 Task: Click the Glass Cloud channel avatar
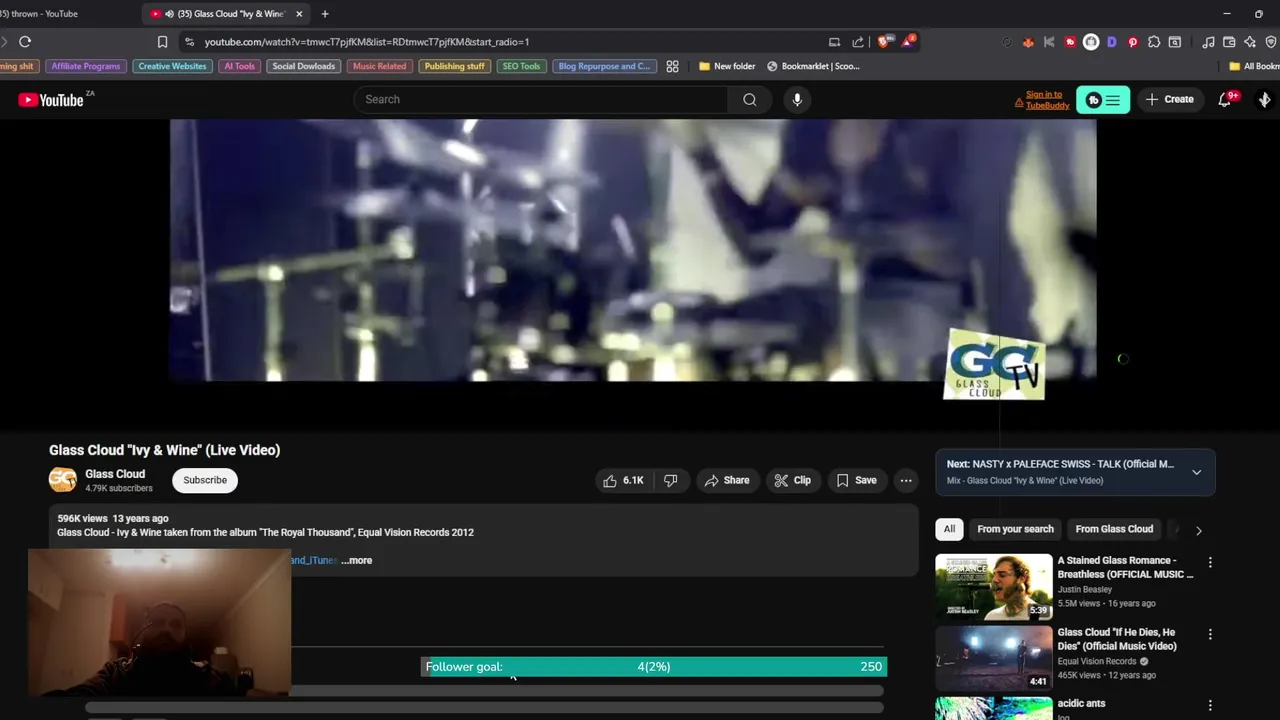pyautogui.click(x=63, y=480)
